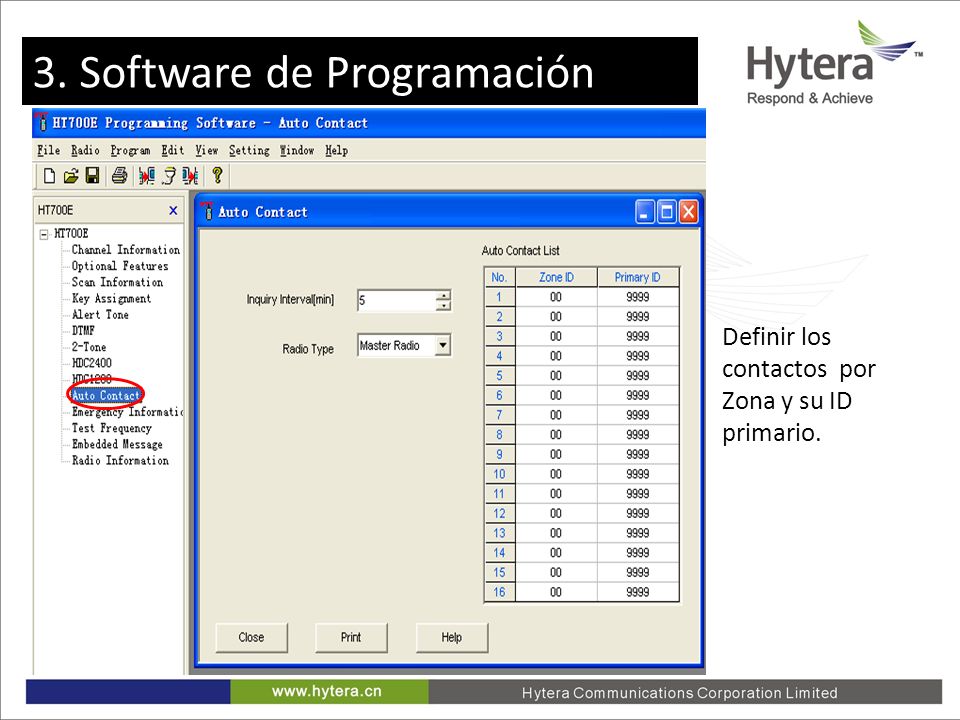Viewport: 960px width, 720px height.
Task: Click the HT700E Programming Software title bar icon
Action: click(42, 122)
